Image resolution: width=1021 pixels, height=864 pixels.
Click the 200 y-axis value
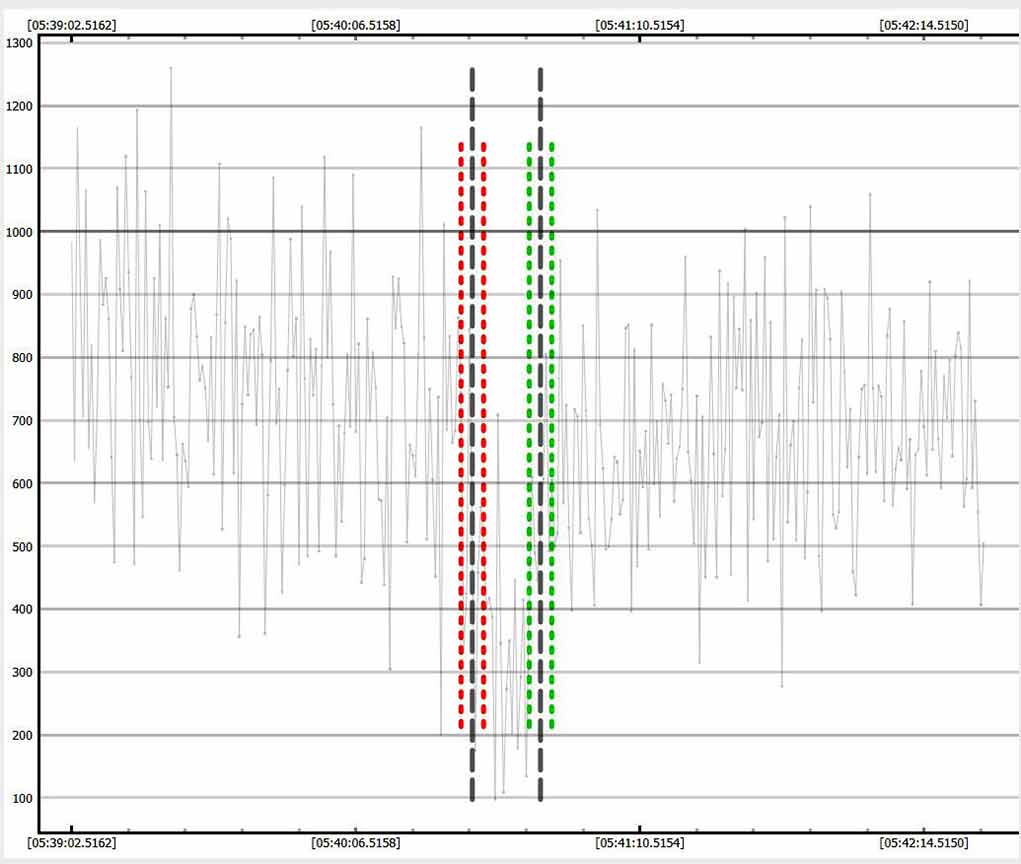(x=22, y=736)
